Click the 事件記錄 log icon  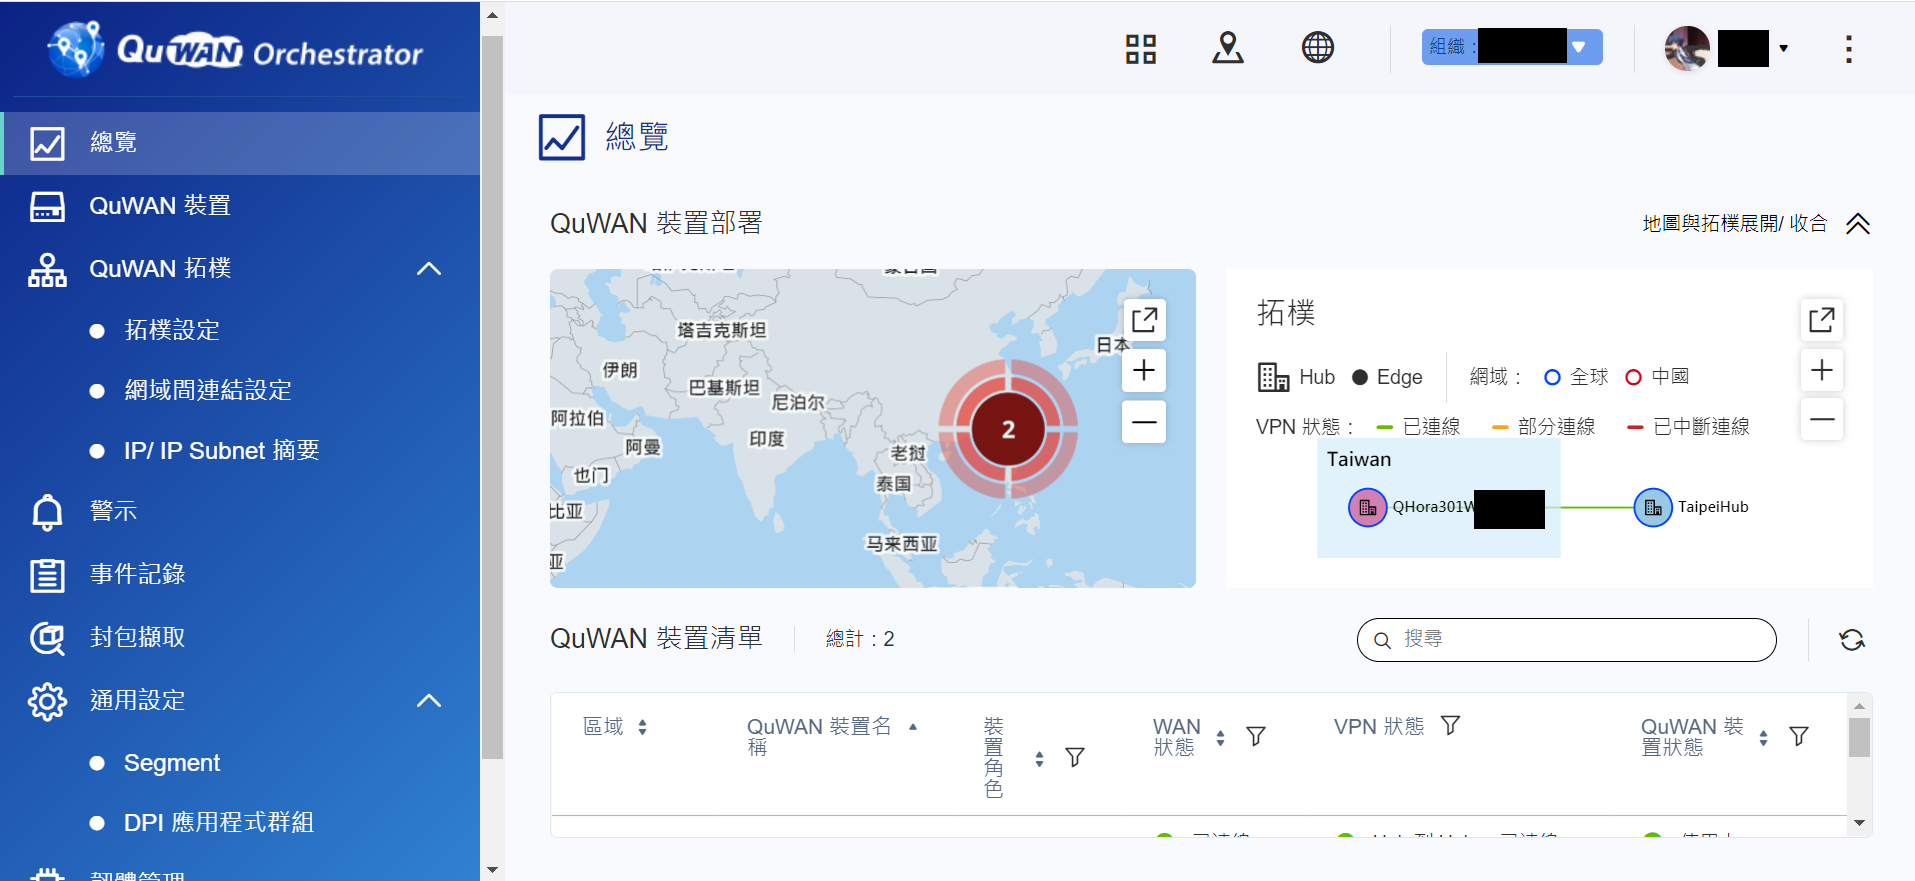click(47, 575)
